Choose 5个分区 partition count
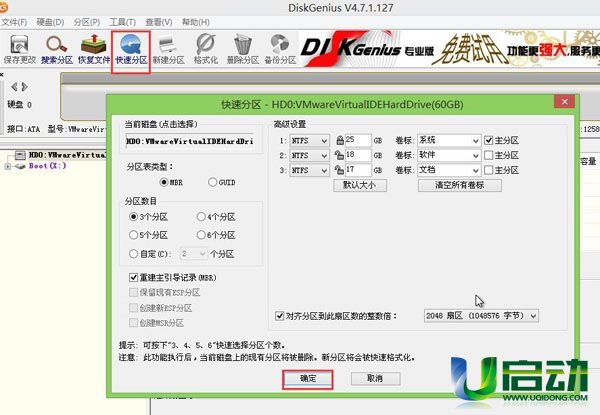 click(133, 235)
